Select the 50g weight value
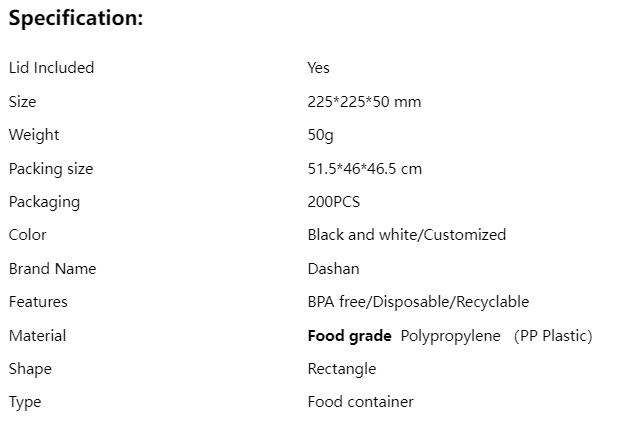 coord(321,135)
